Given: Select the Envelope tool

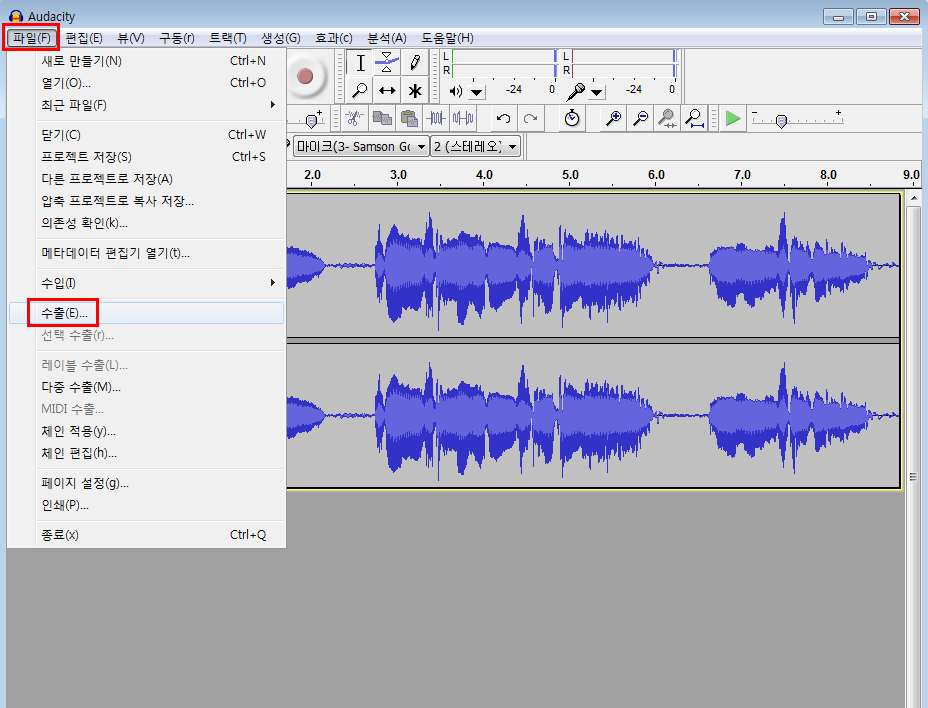Looking at the screenshot, I should pyautogui.click(x=387, y=63).
